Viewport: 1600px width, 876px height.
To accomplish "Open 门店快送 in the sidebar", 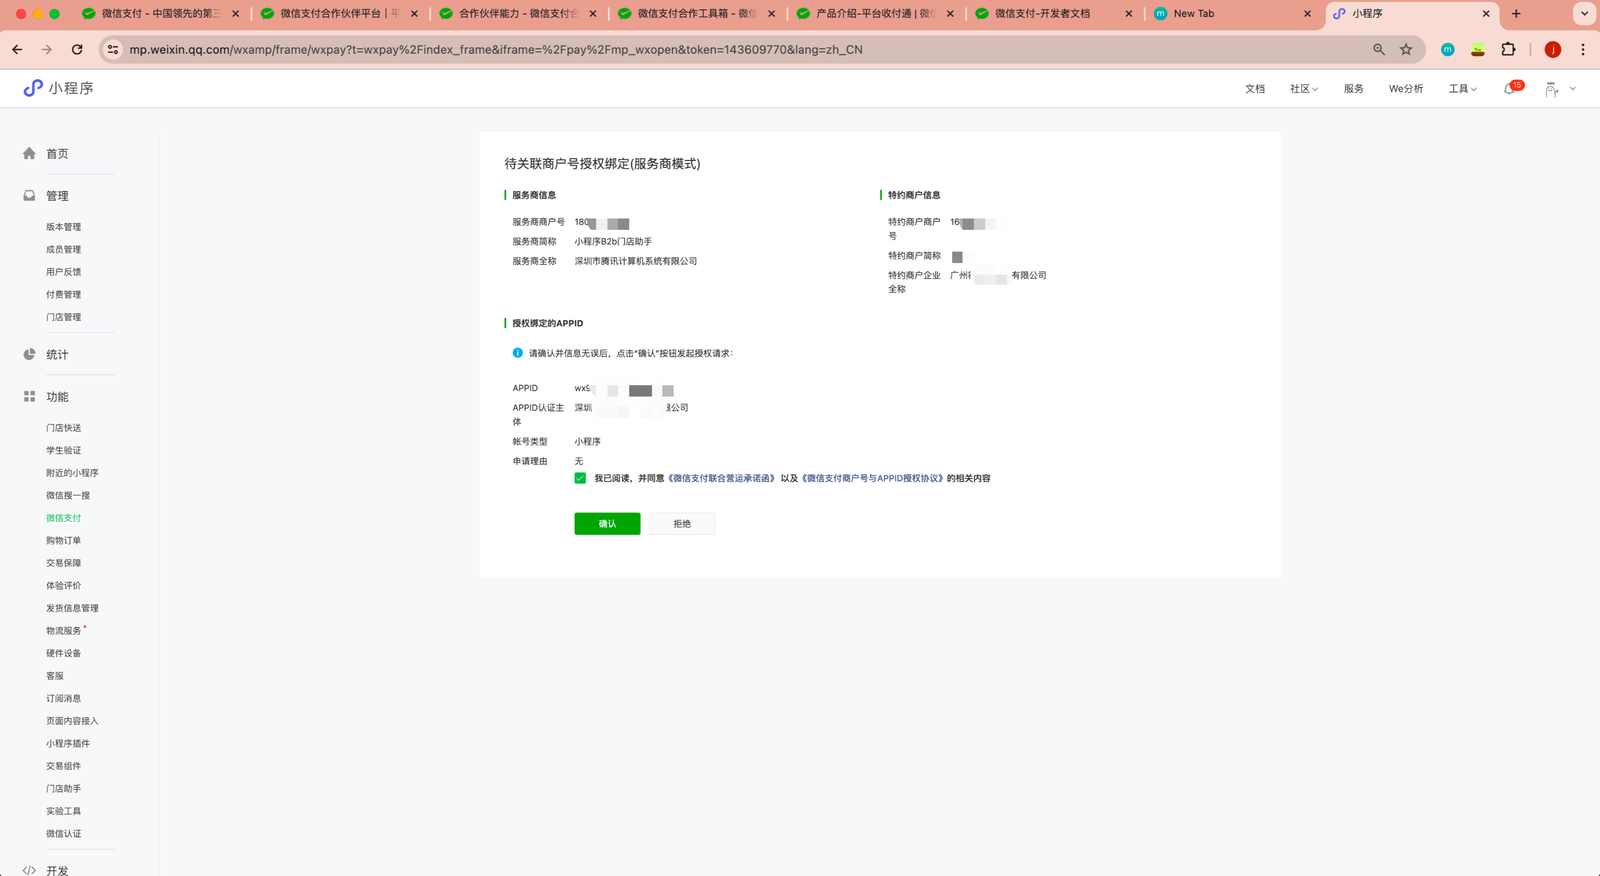I will coord(64,428).
